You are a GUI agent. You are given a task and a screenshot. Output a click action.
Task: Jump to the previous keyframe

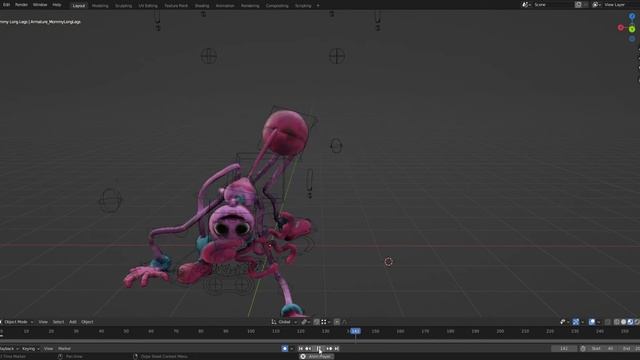tap(308, 349)
